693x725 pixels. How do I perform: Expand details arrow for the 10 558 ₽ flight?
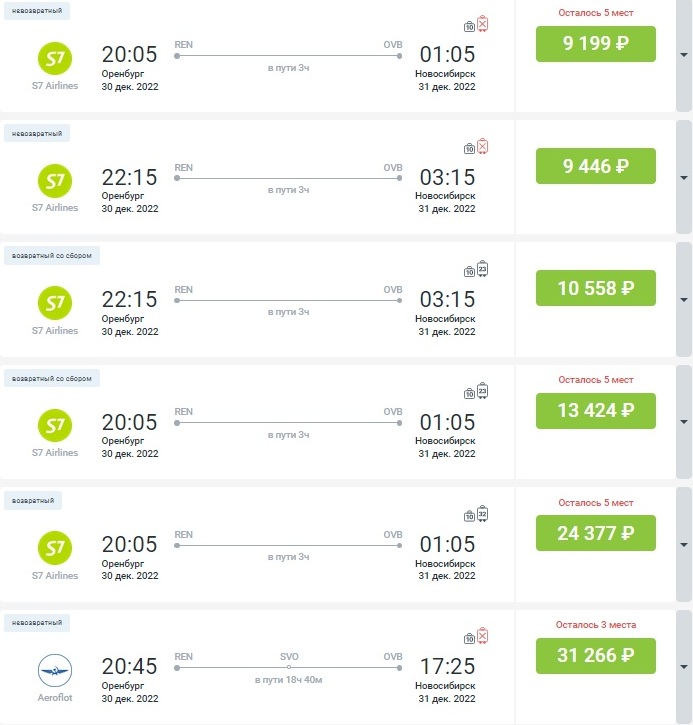pyautogui.click(x=684, y=300)
